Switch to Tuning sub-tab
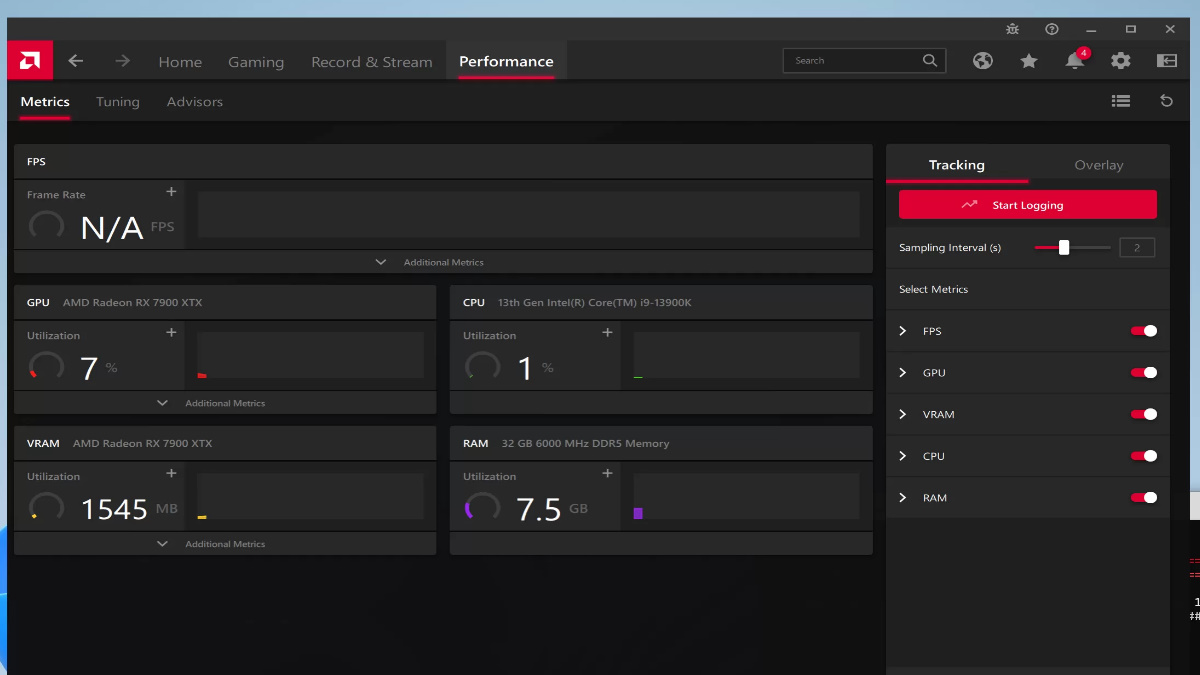The width and height of the screenshot is (1200, 675). click(118, 102)
